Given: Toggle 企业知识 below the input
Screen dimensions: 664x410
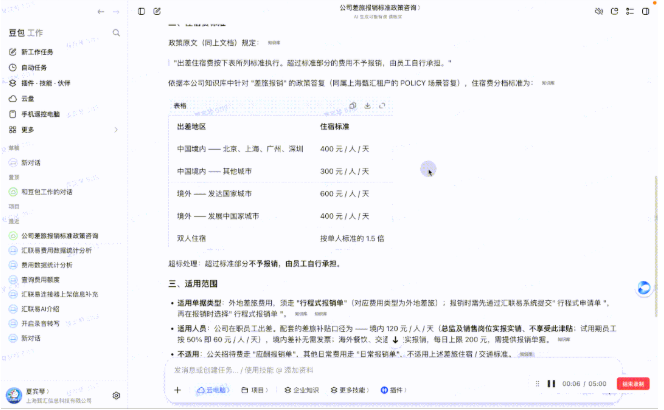Looking at the screenshot, I should pyautogui.click(x=302, y=390).
